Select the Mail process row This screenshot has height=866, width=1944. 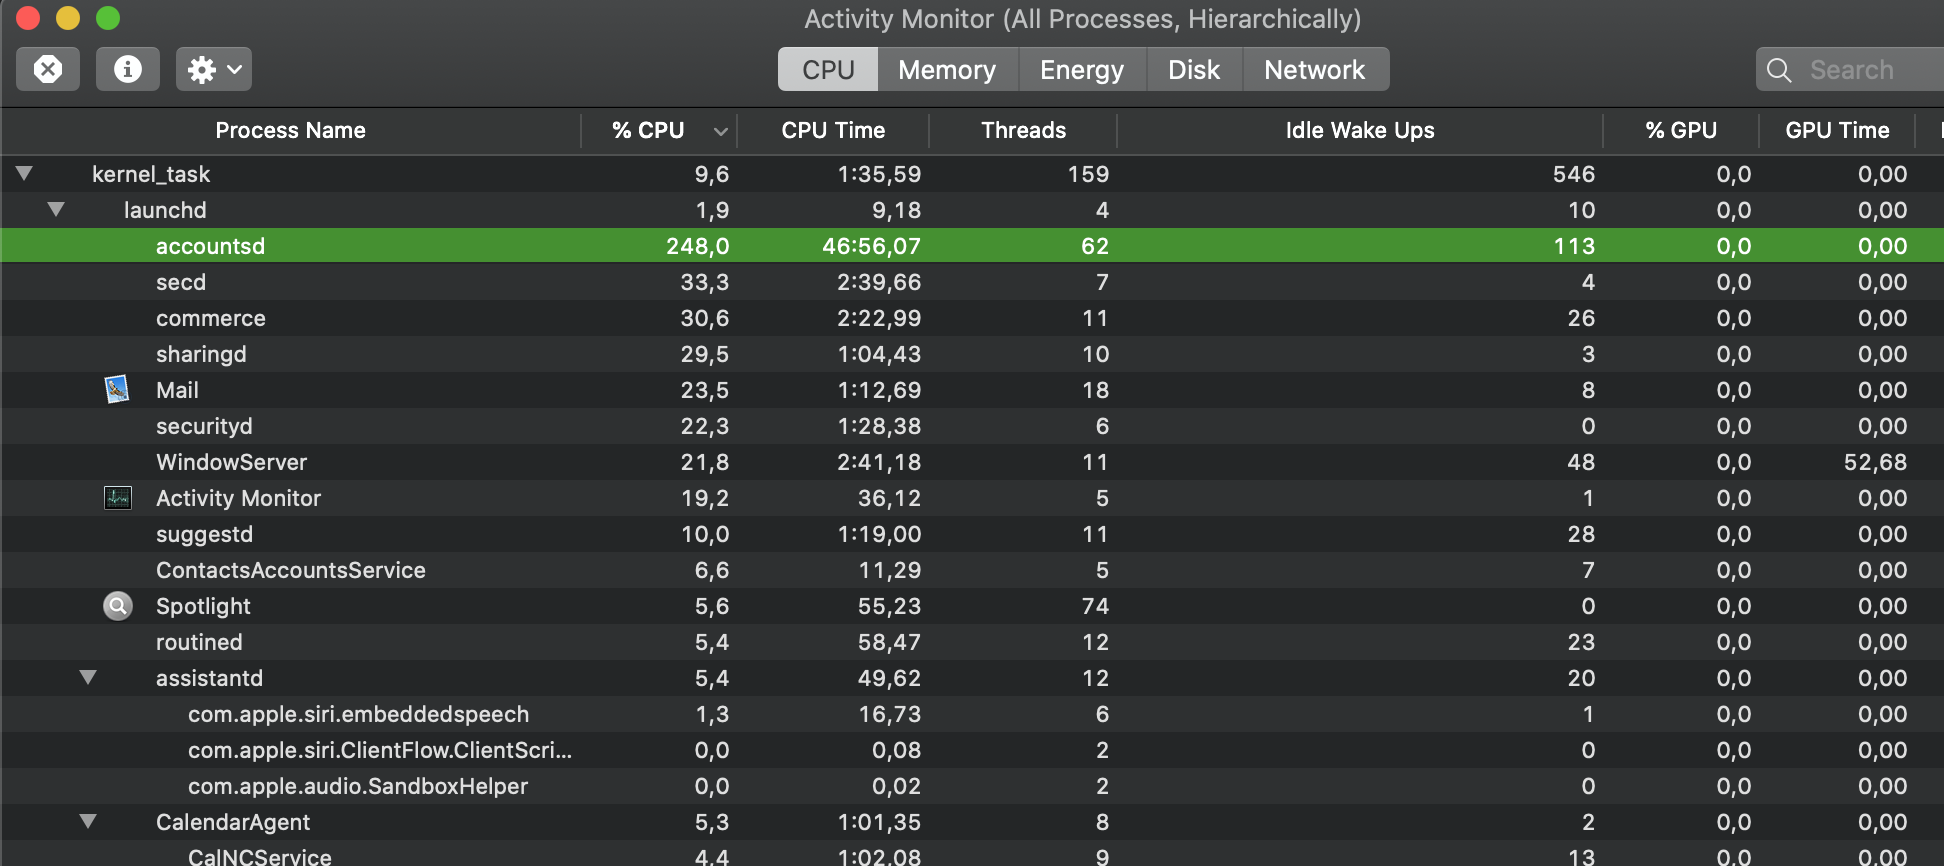point(972,389)
